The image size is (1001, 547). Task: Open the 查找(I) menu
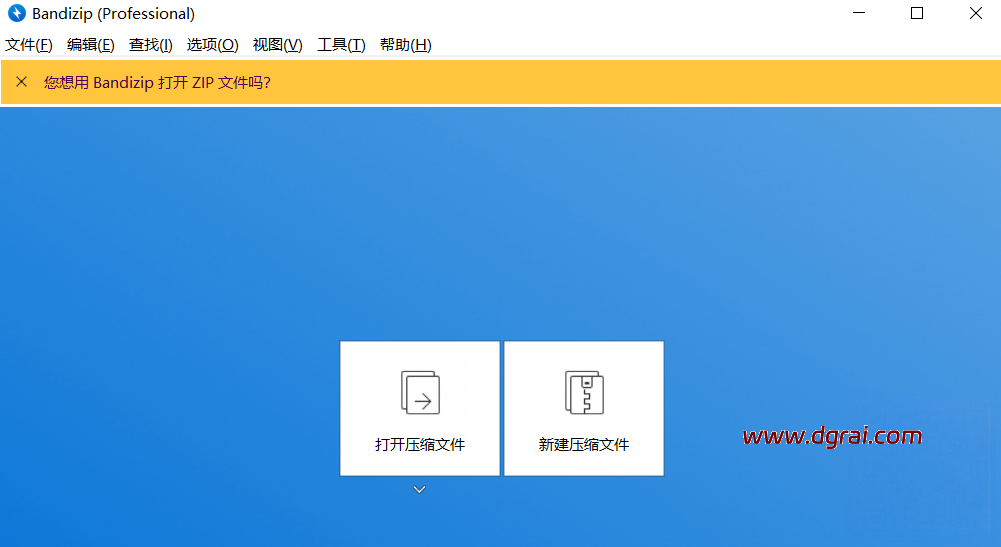[x=151, y=45]
